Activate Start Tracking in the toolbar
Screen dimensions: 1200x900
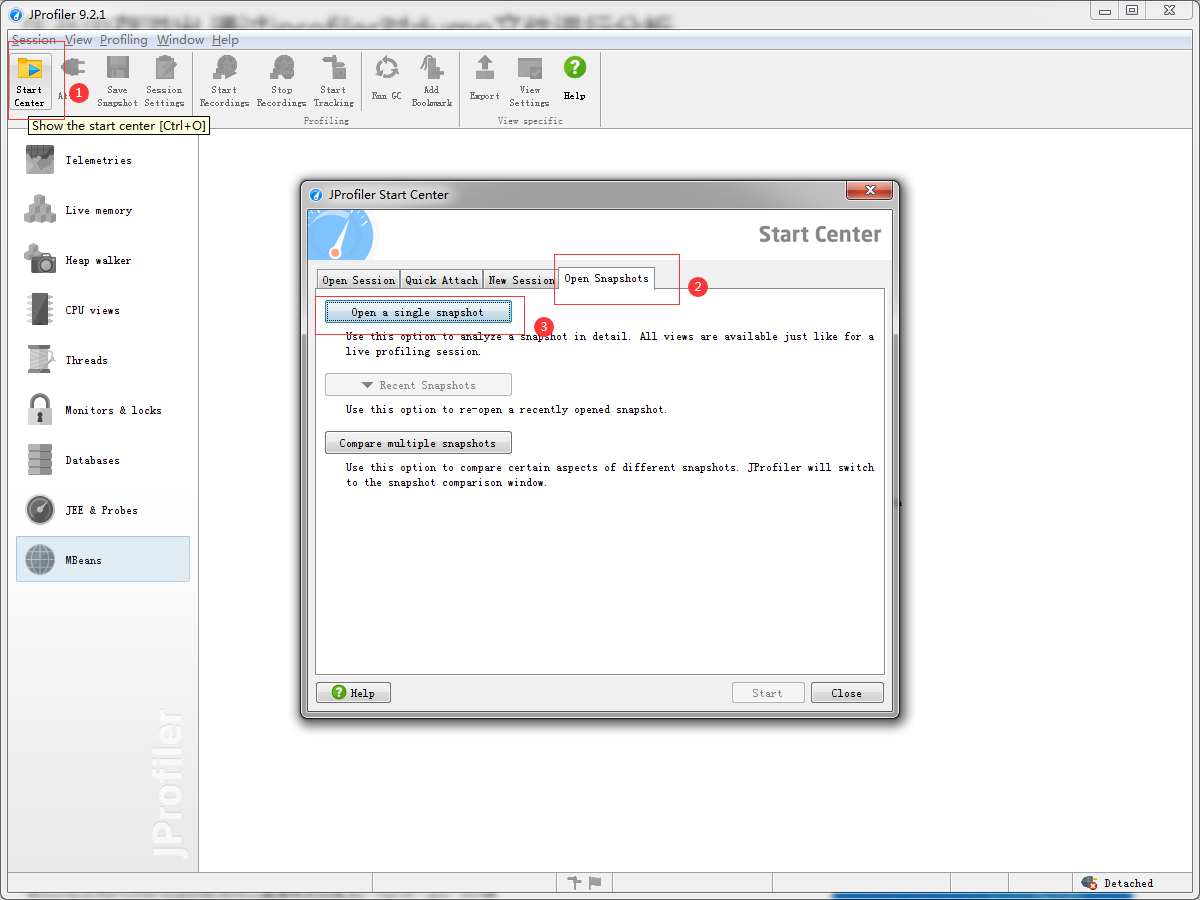tap(333, 80)
